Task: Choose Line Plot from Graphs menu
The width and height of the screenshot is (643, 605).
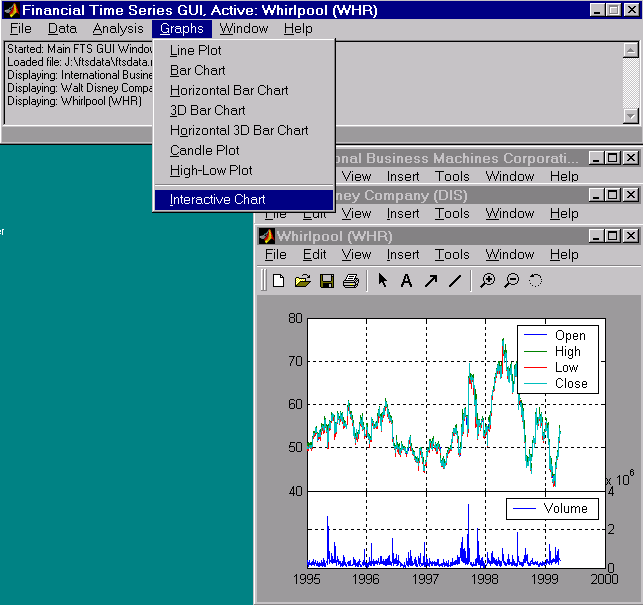Action: (x=245, y=50)
